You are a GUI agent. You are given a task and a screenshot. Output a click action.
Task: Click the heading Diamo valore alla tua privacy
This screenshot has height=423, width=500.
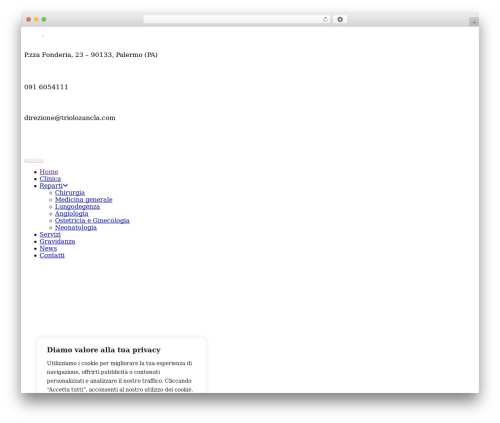click(x=104, y=350)
